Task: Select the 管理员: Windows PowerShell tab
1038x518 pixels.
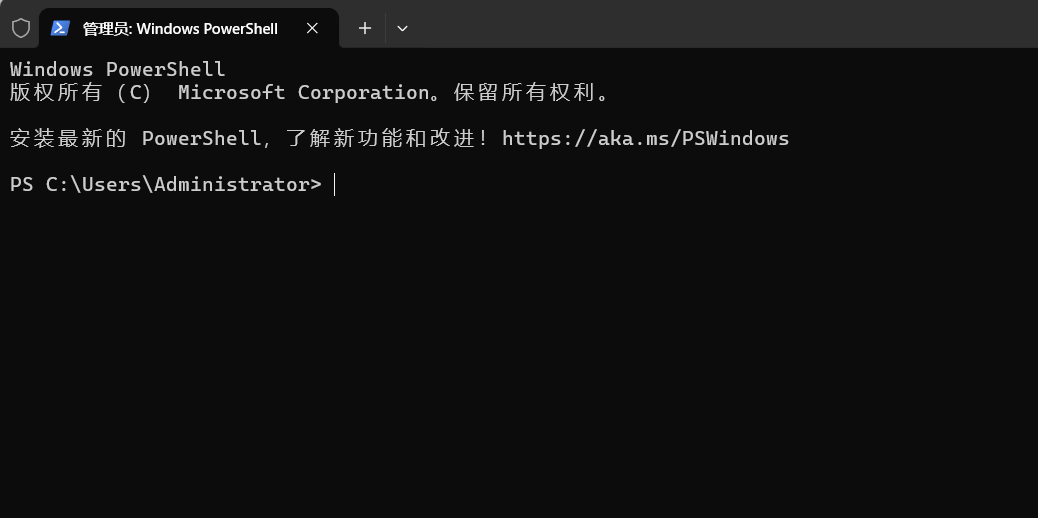Action: [180, 28]
